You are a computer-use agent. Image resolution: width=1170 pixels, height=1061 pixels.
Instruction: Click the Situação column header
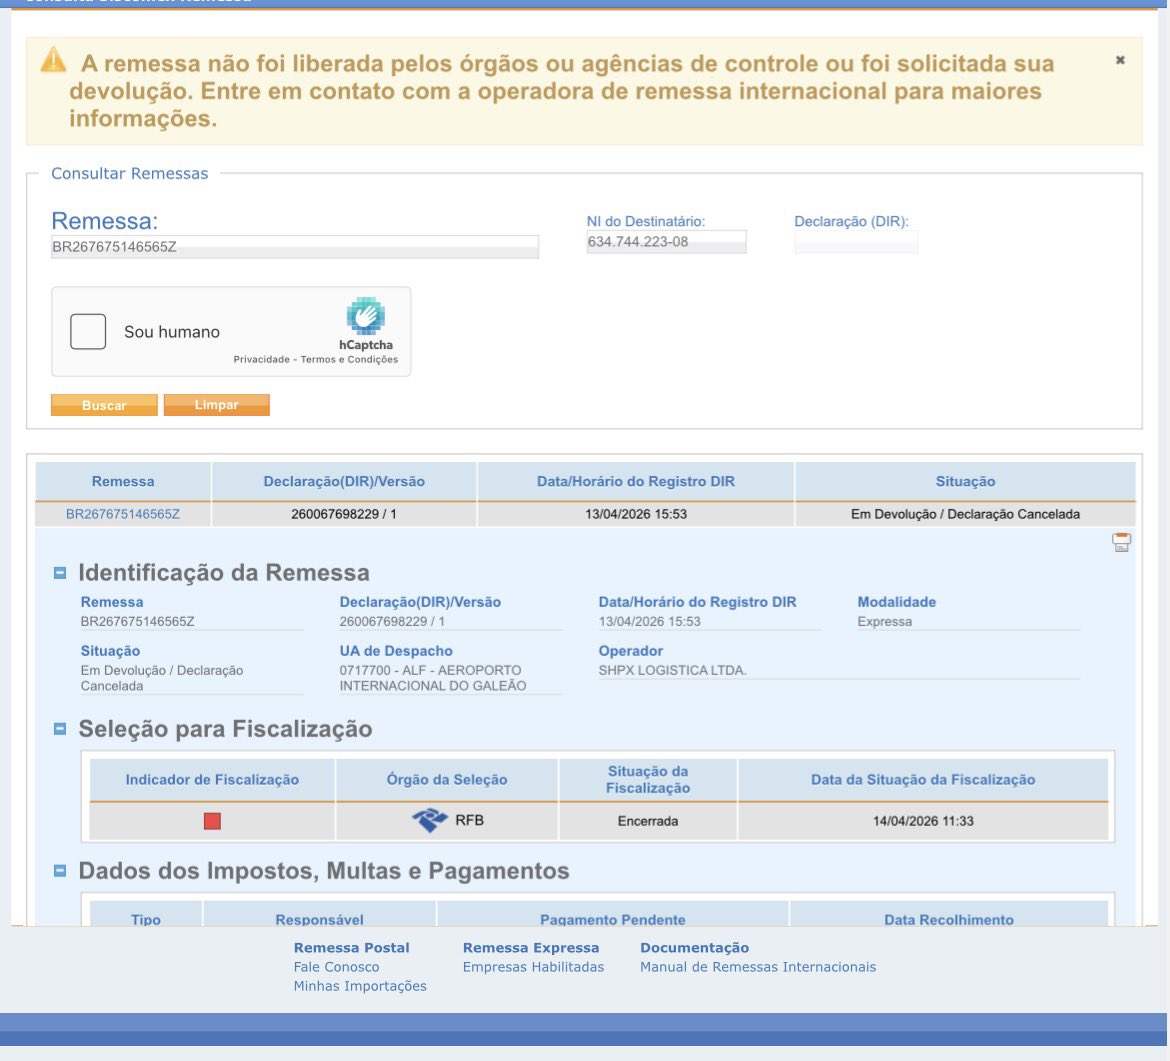pos(966,481)
